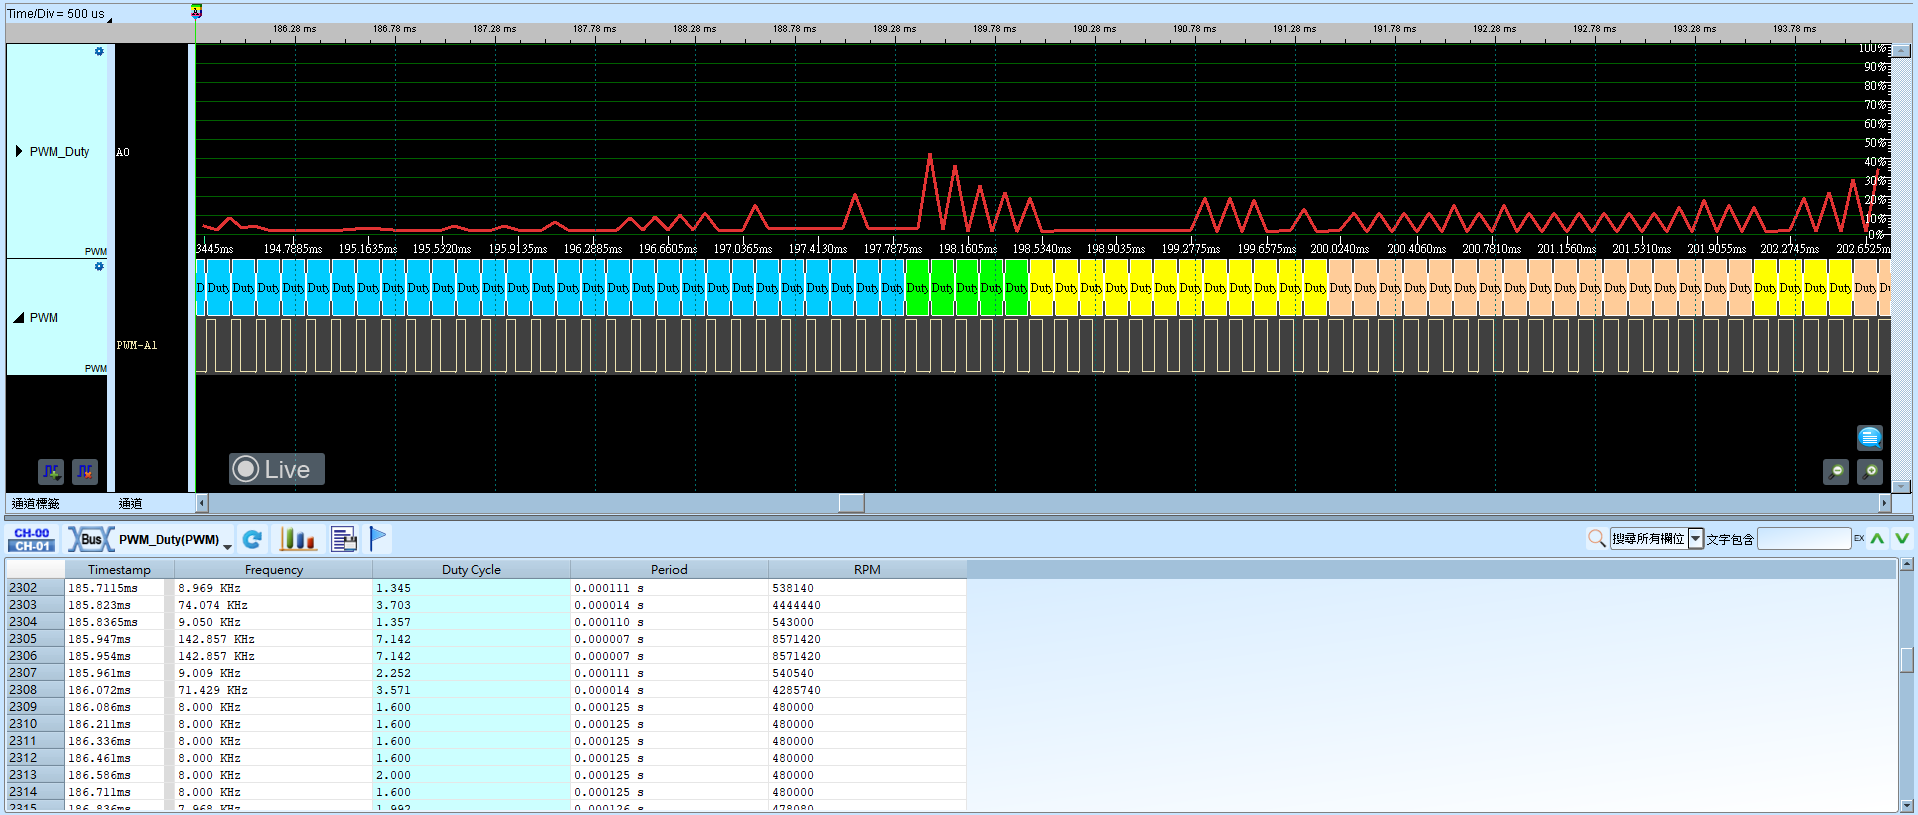Toggle the Live capture button
The width and height of the screenshot is (1918, 815).
pyautogui.click(x=276, y=469)
